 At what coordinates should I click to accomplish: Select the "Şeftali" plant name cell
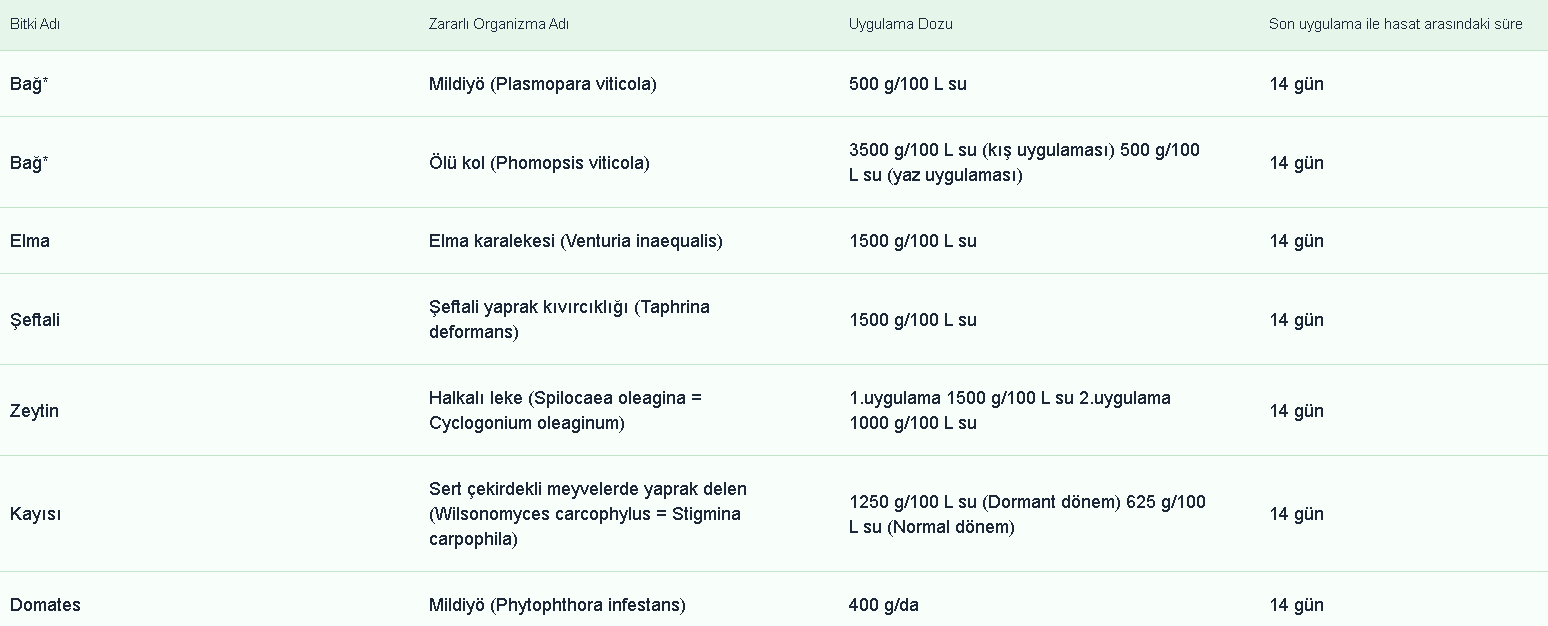pos(35,320)
